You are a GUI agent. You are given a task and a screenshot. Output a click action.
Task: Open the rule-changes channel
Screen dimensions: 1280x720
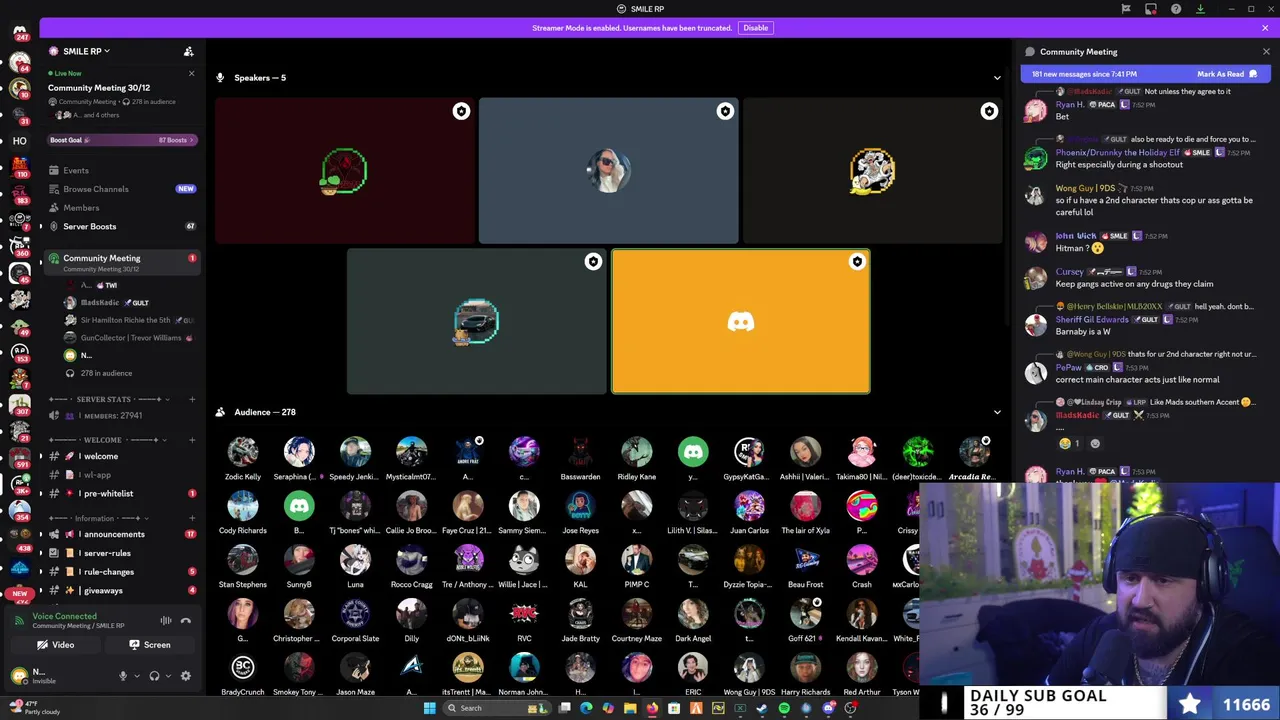point(120,572)
